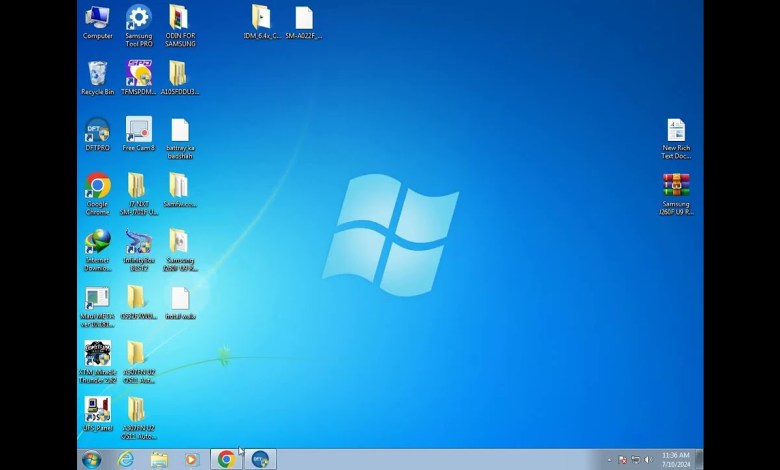The image size is (780, 470).
Task: Select the New Rich Text Document file
Action: point(676,139)
